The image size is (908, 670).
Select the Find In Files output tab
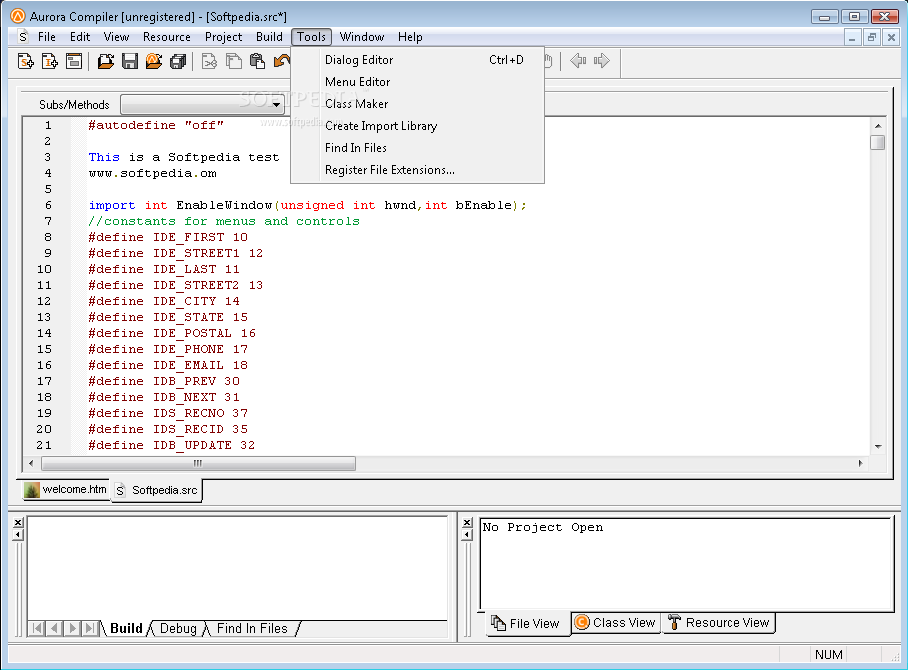pos(252,628)
